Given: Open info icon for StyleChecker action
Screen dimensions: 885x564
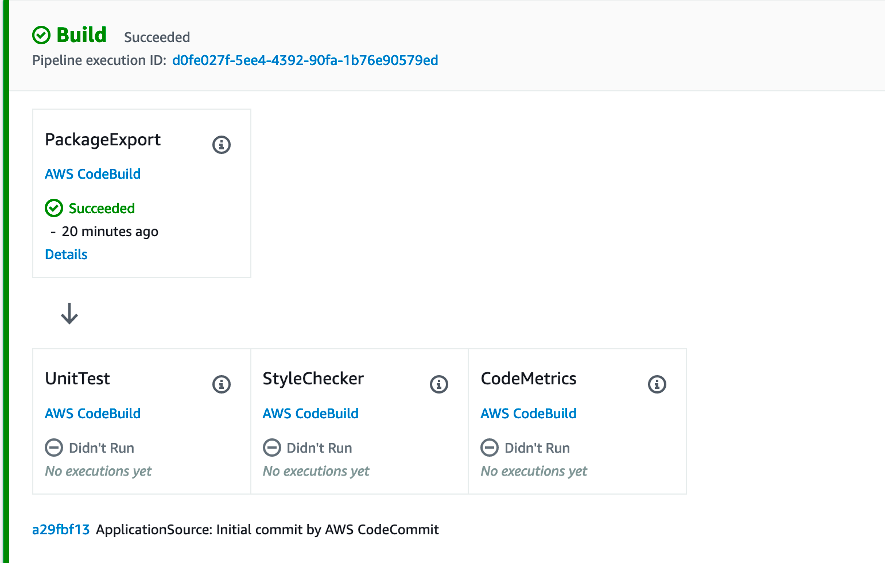Looking at the screenshot, I should pyautogui.click(x=439, y=384).
